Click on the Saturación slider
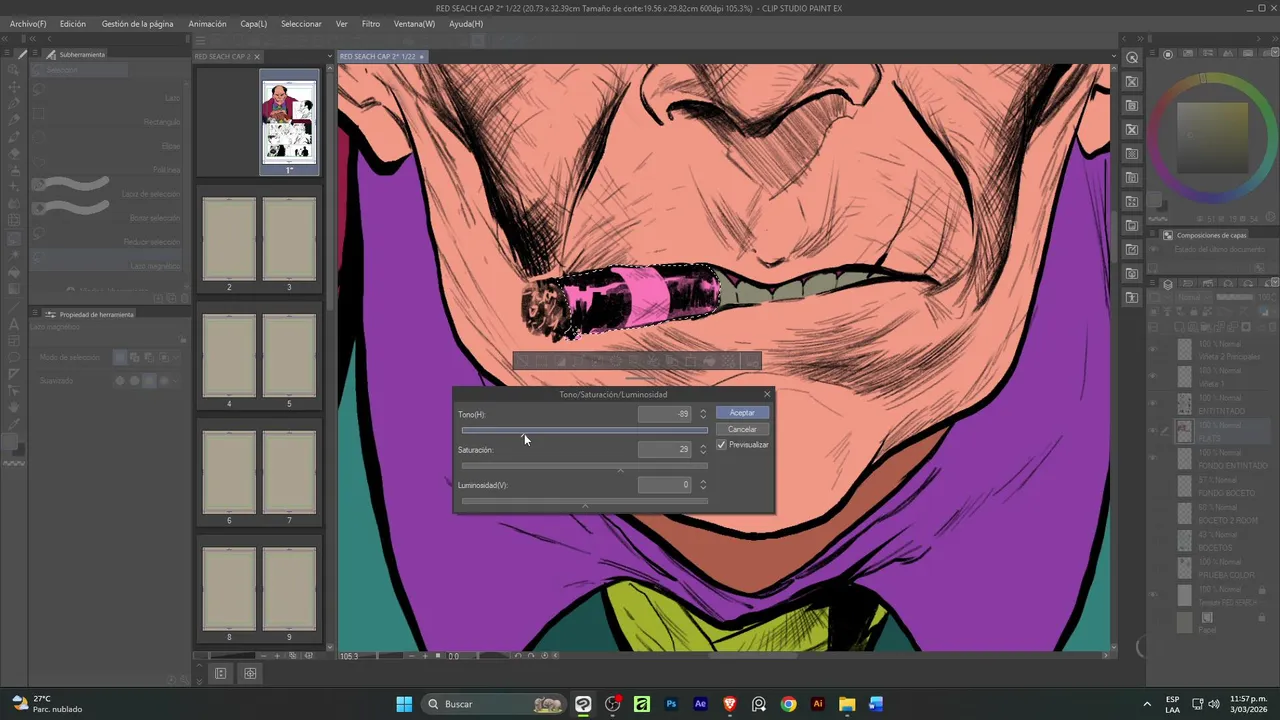This screenshot has width=1280, height=720. pyautogui.click(x=584, y=466)
